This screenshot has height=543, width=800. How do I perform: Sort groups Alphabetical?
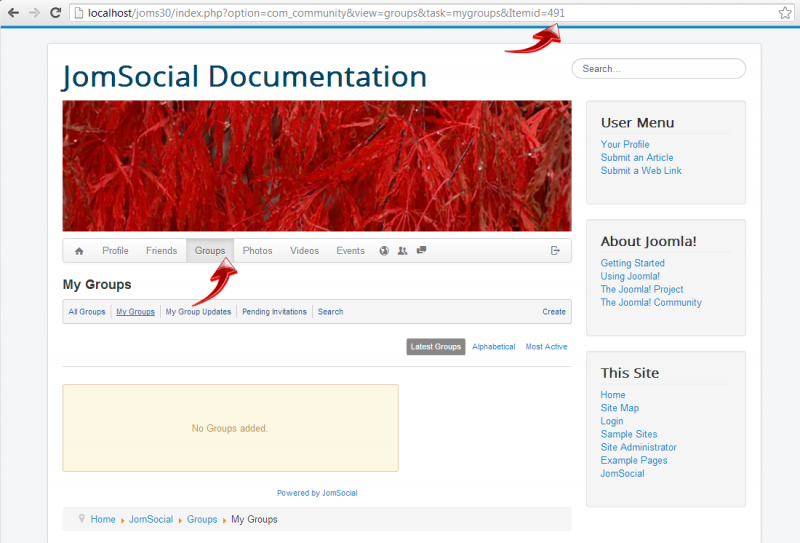[493, 347]
